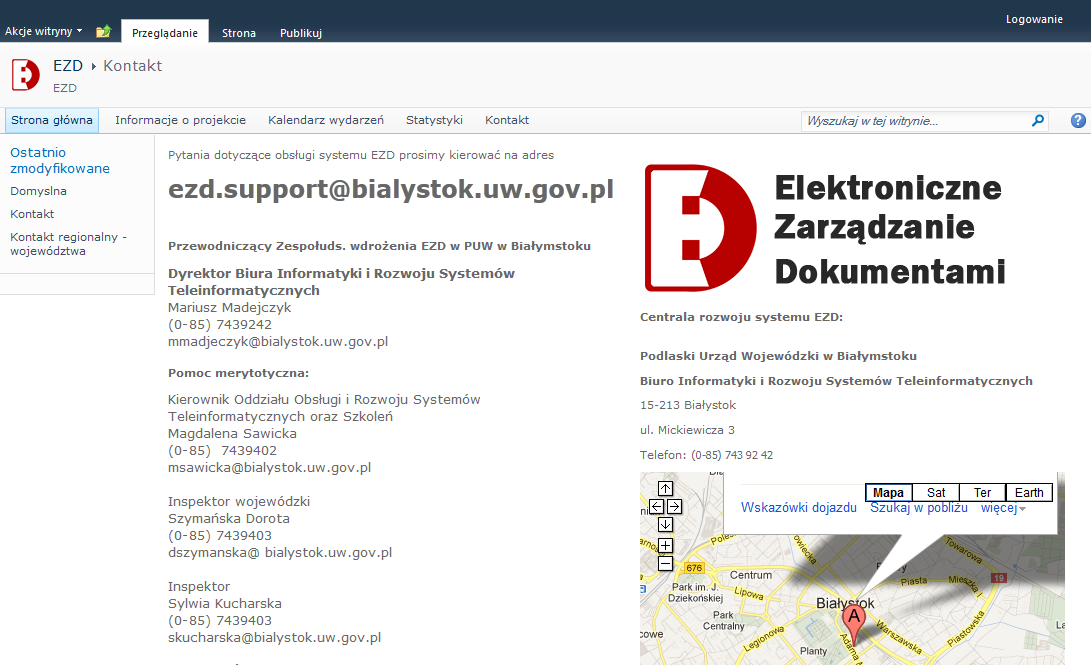The height and width of the screenshot is (665, 1091).
Task: Open Ostatnio zmodyfikowane sidebar heading
Action: (x=60, y=160)
